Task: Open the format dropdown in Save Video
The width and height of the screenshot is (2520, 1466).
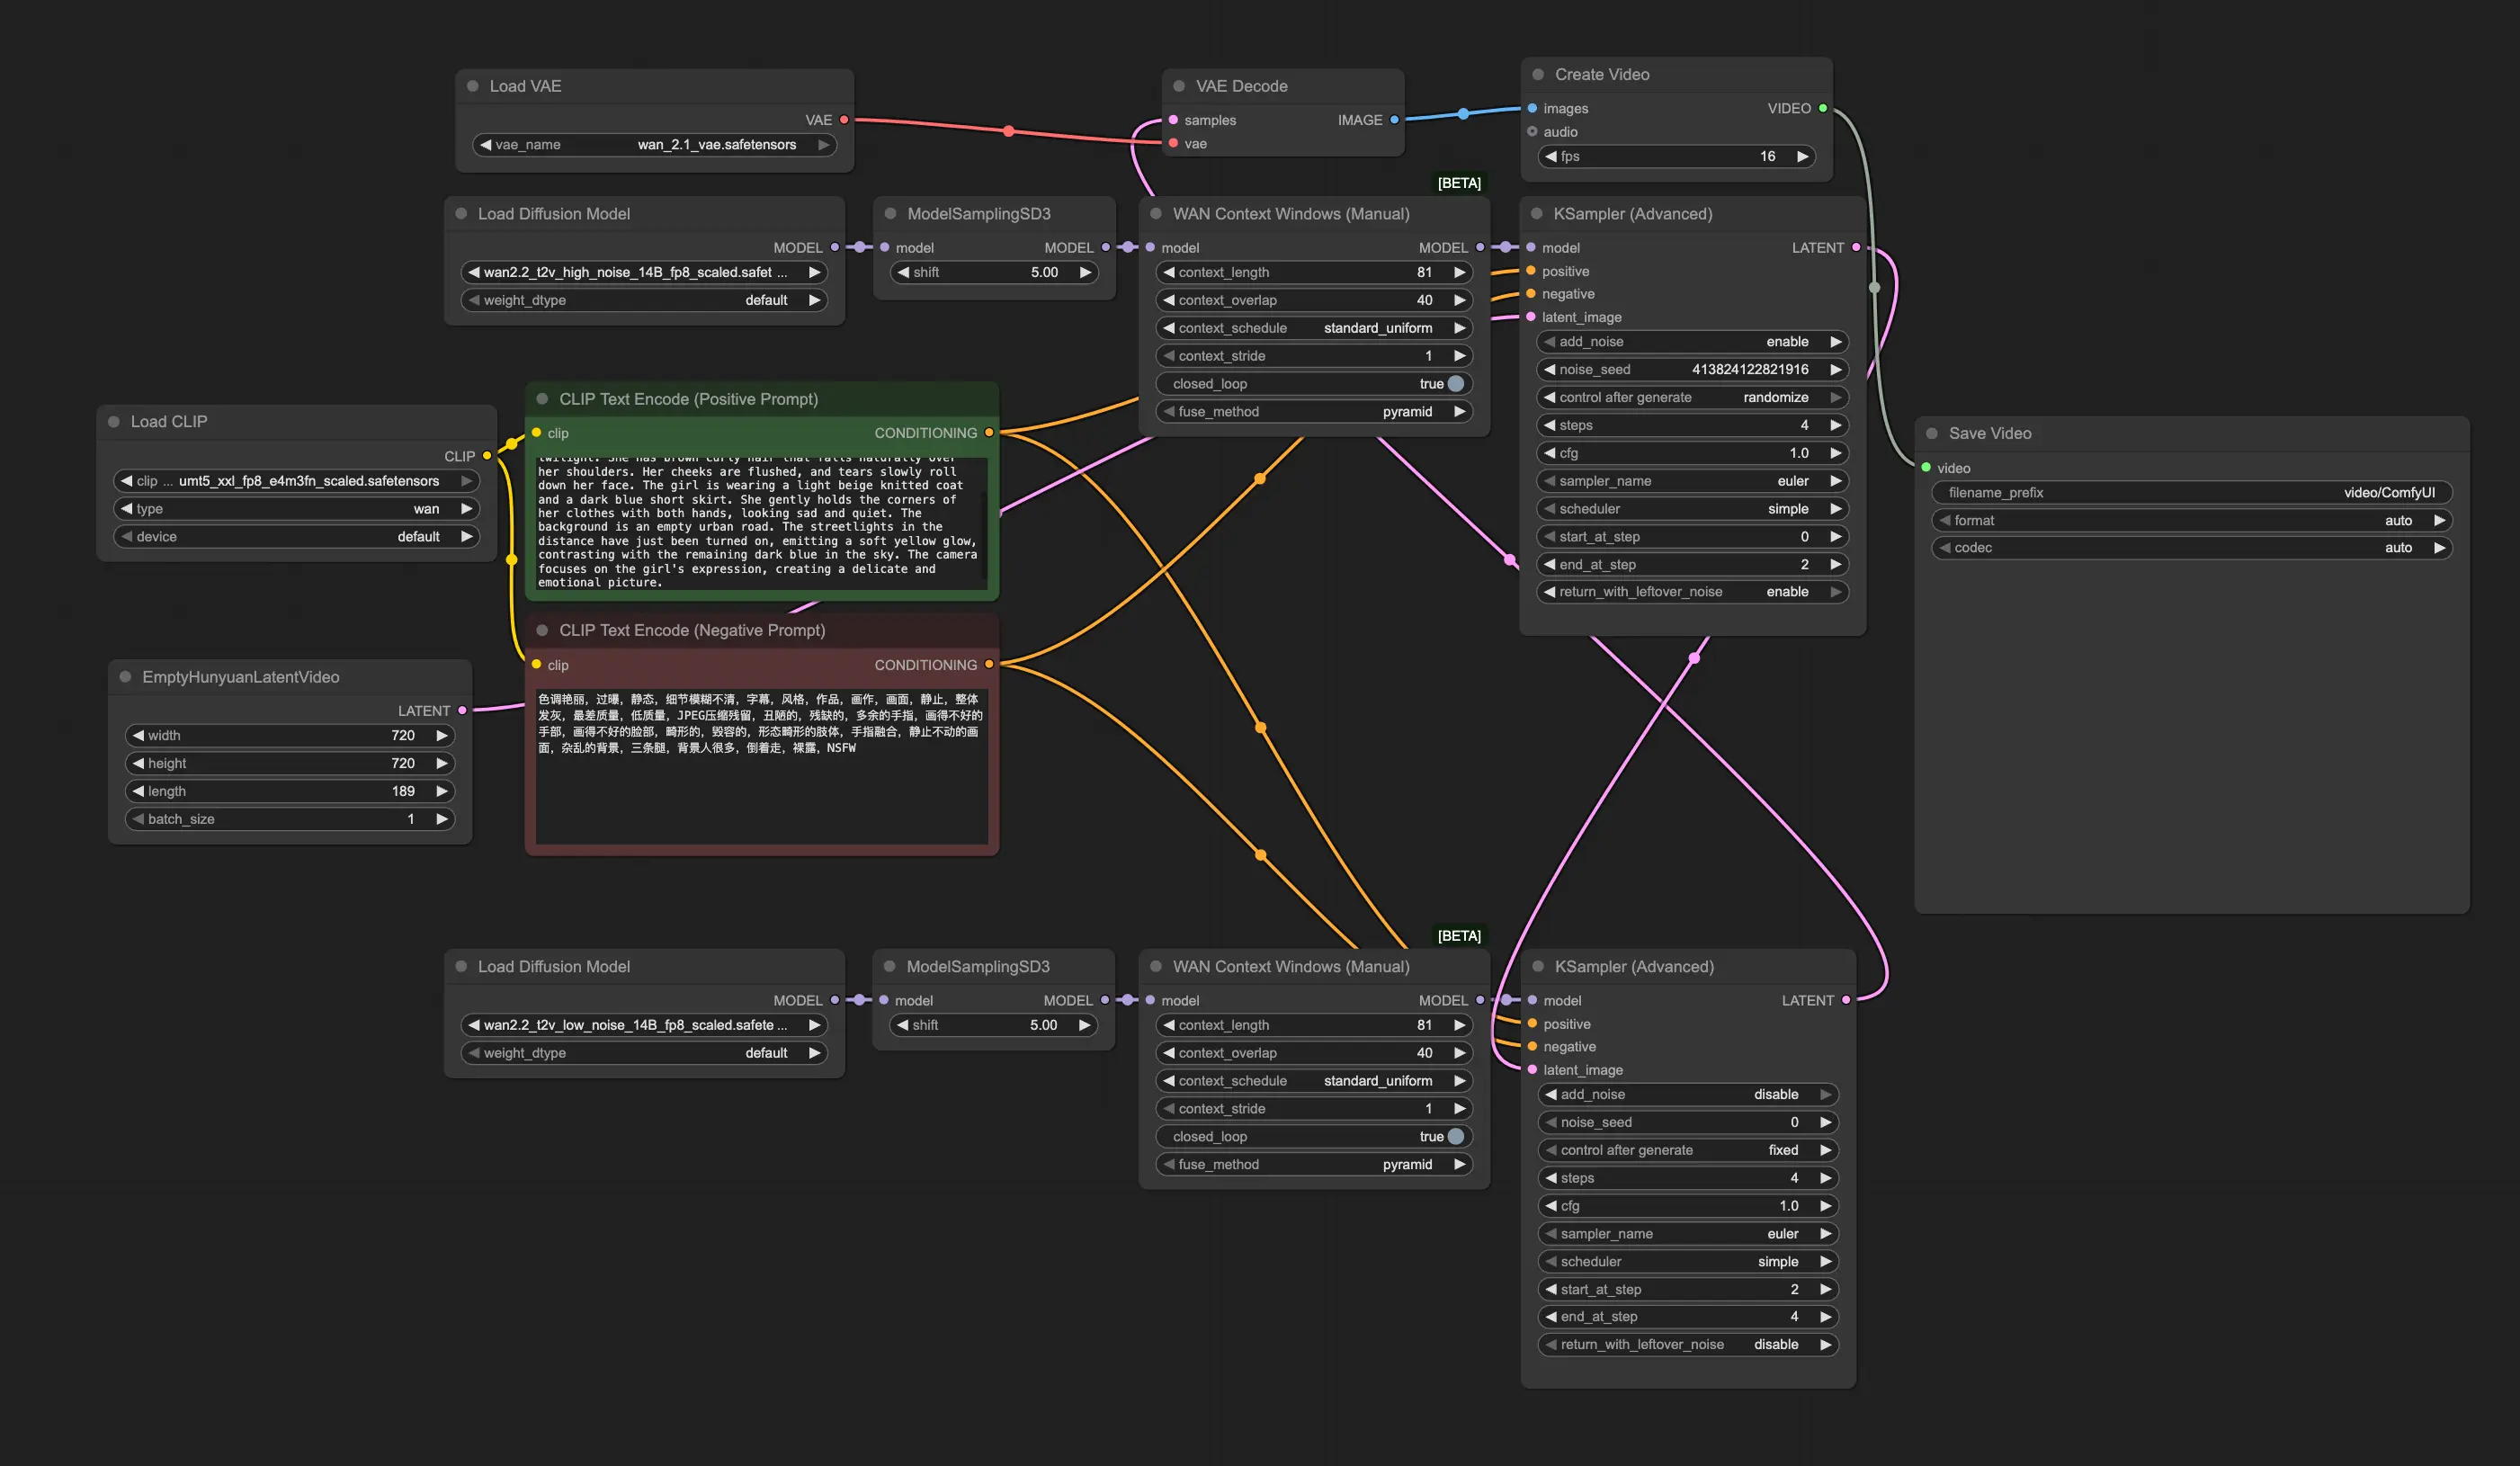Action: click(x=2192, y=521)
